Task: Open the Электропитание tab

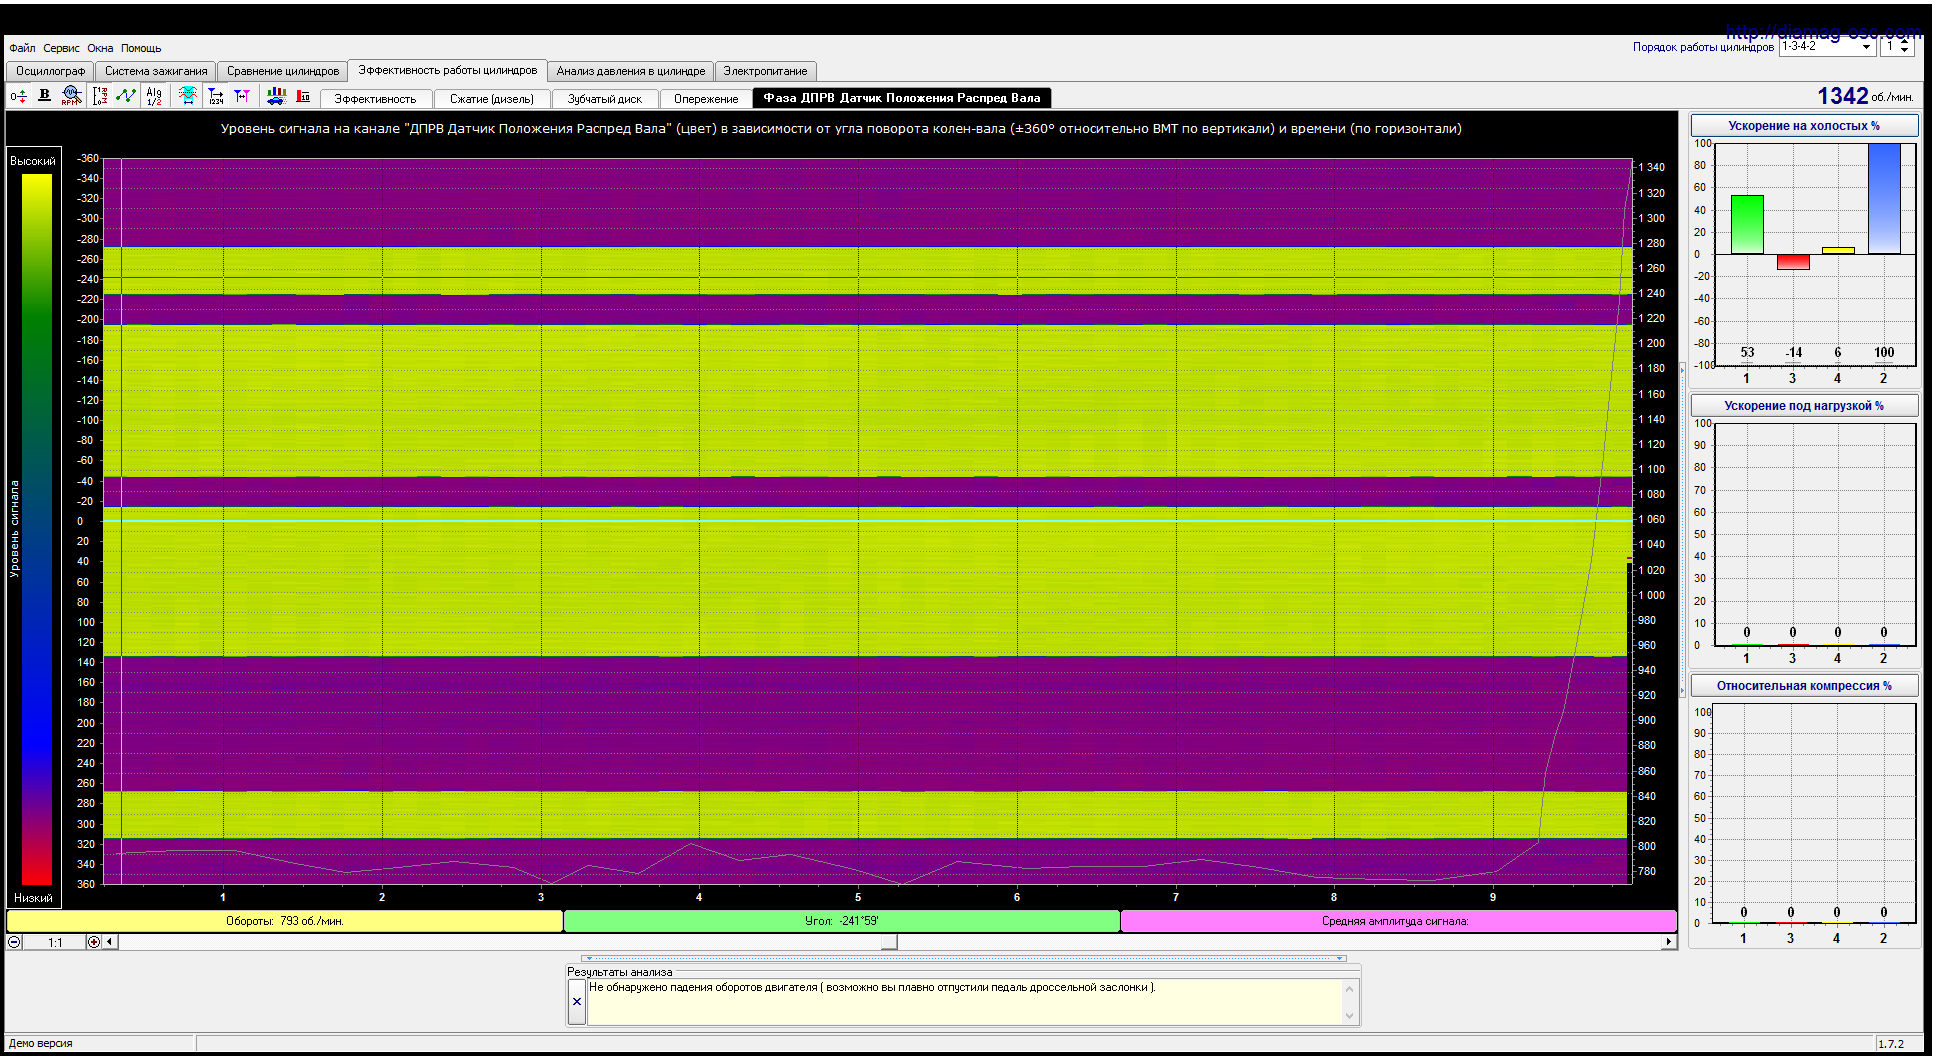Action: [765, 71]
